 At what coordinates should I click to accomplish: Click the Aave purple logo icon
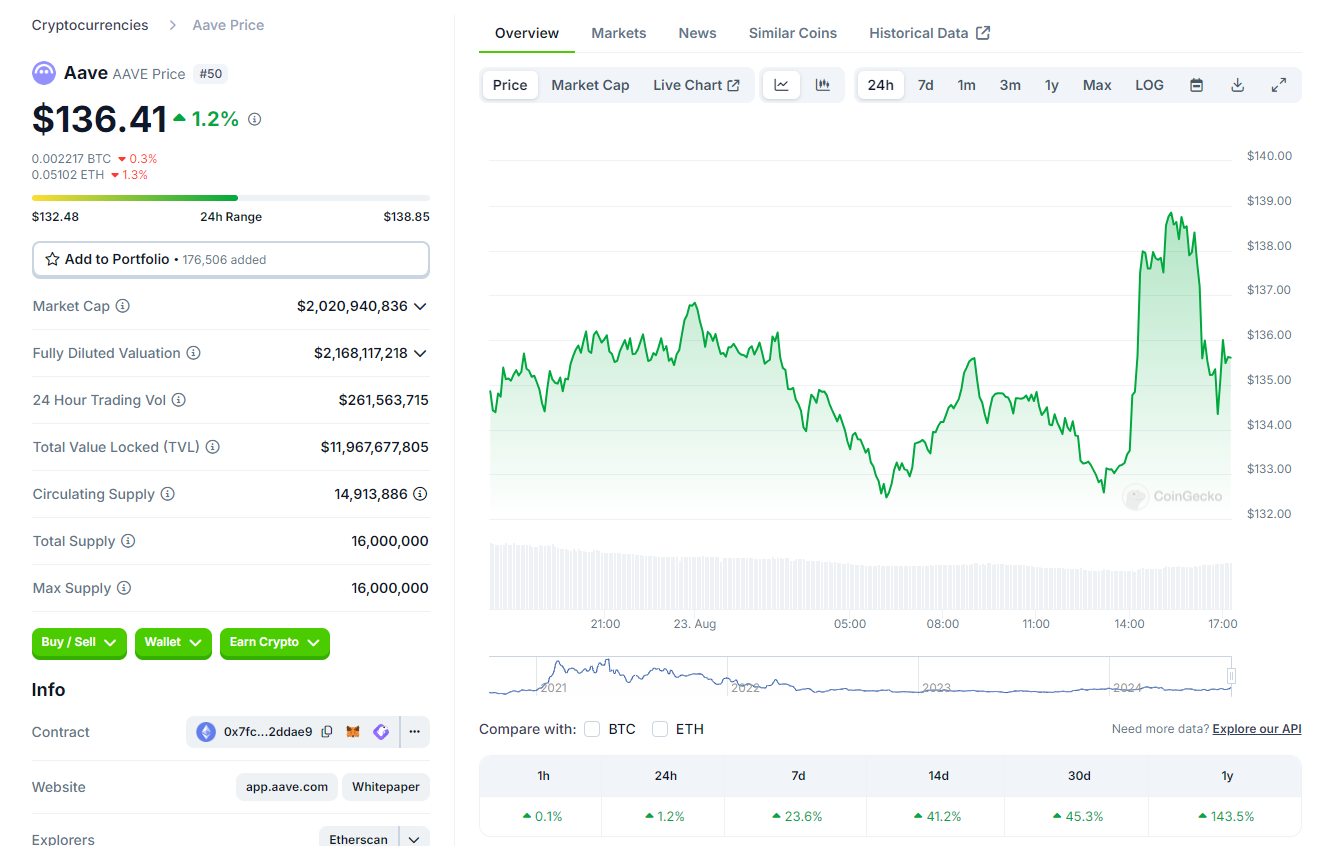(44, 73)
